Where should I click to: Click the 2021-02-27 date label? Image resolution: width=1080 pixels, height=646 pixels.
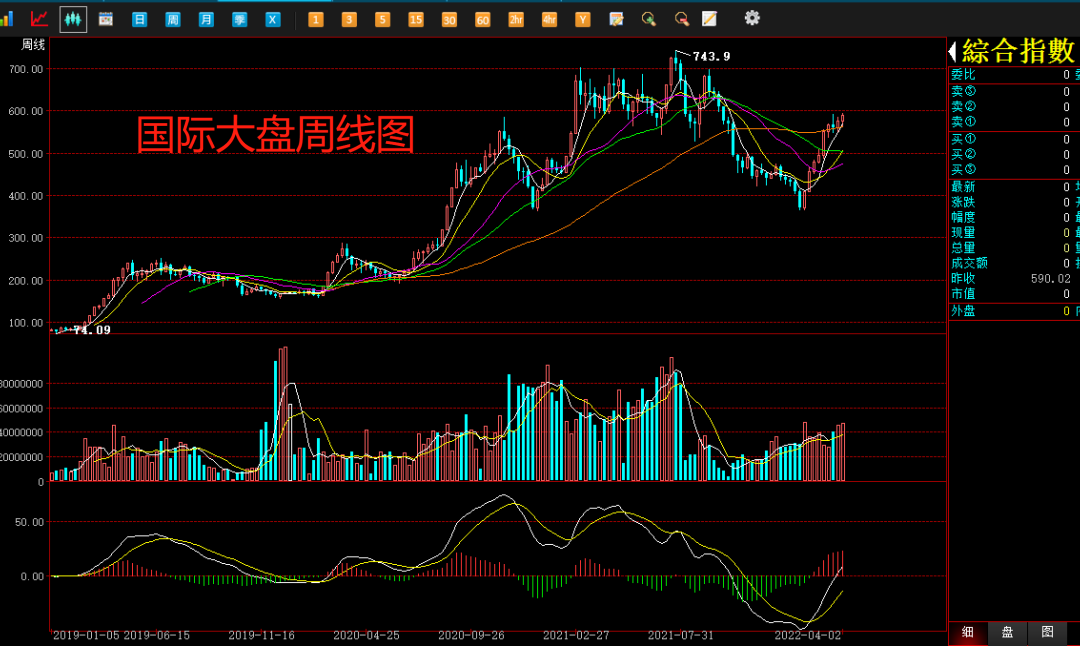576,636
